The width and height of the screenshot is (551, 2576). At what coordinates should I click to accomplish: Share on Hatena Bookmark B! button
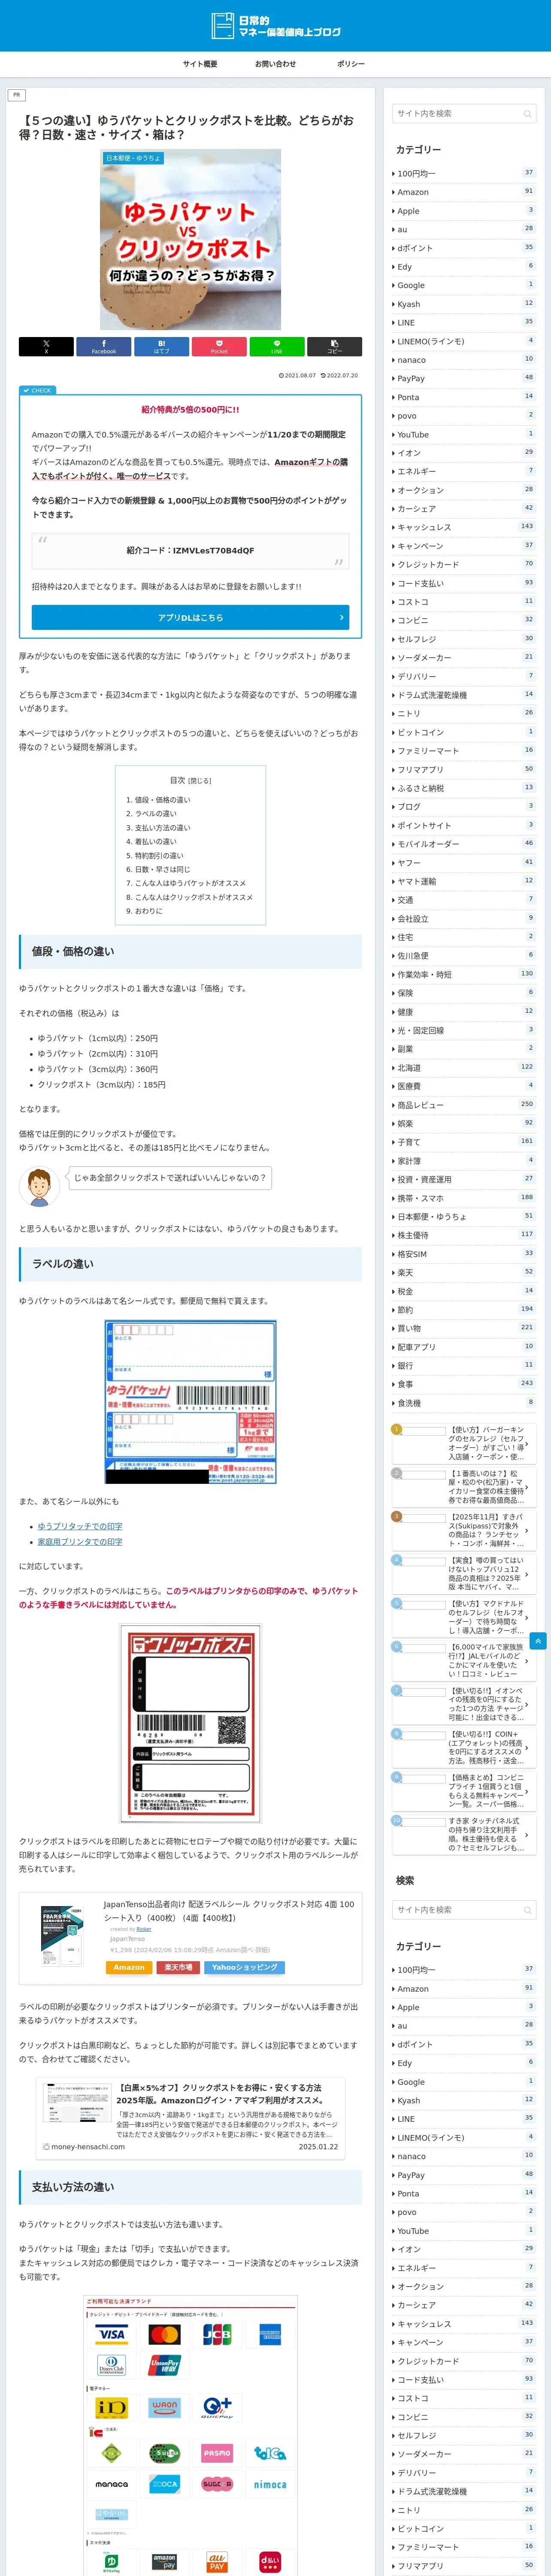pos(161,346)
